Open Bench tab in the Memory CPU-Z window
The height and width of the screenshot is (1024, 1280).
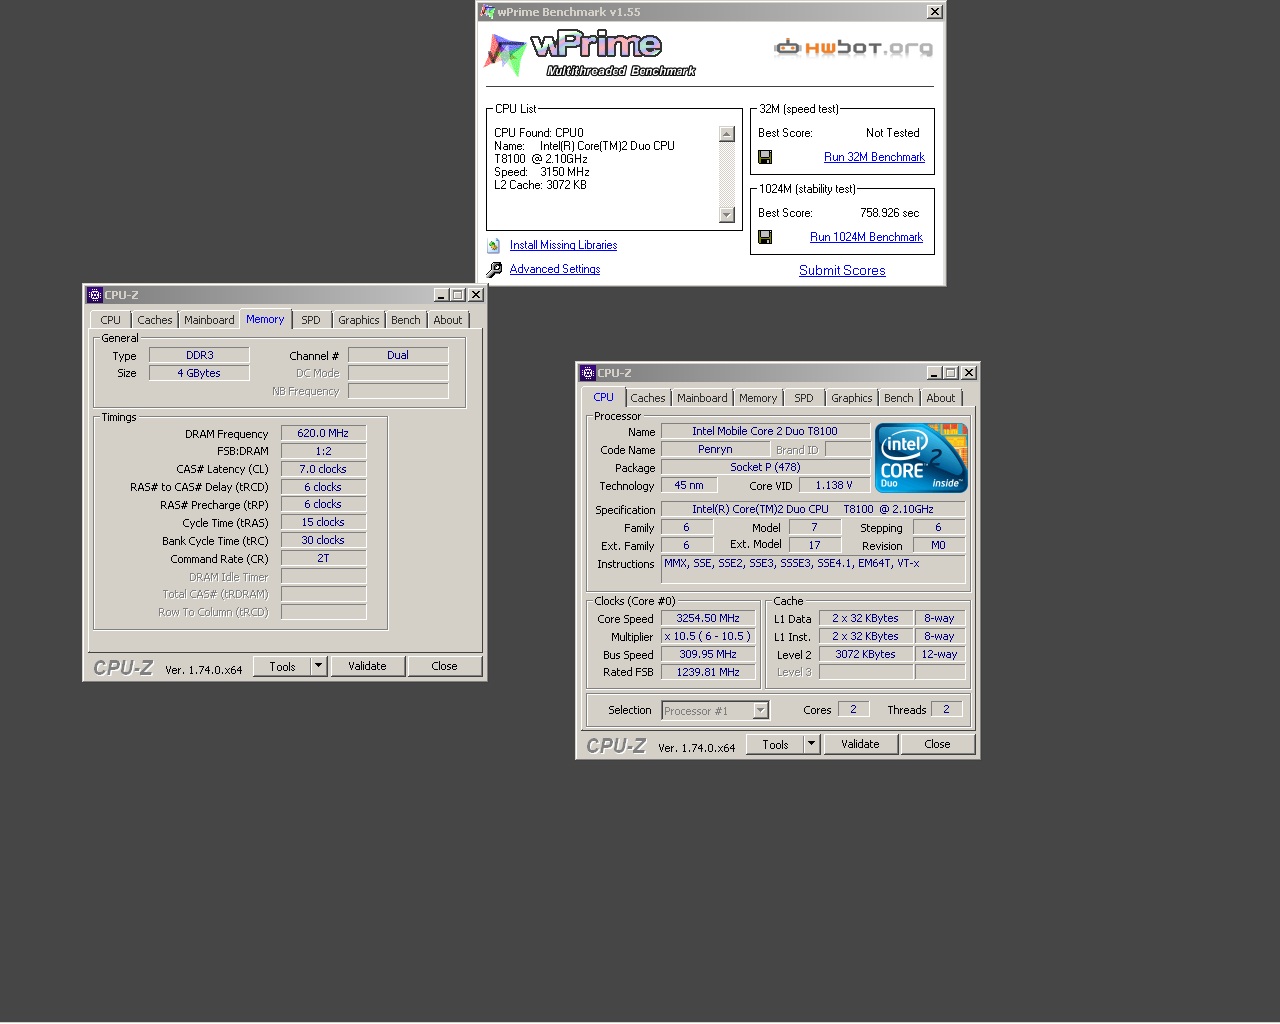click(406, 320)
